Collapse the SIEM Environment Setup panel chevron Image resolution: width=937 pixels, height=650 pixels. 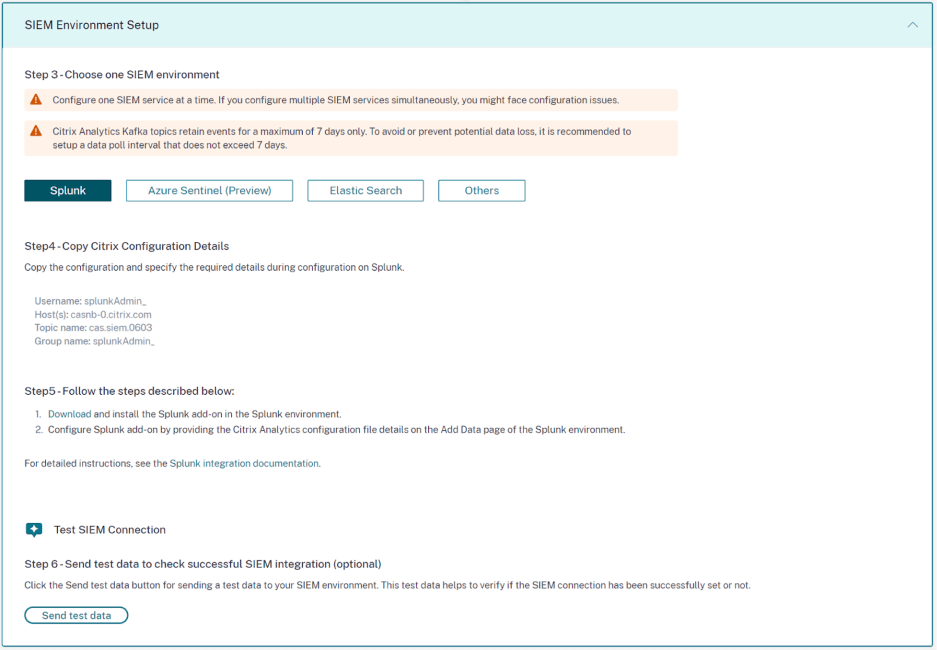(x=912, y=25)
